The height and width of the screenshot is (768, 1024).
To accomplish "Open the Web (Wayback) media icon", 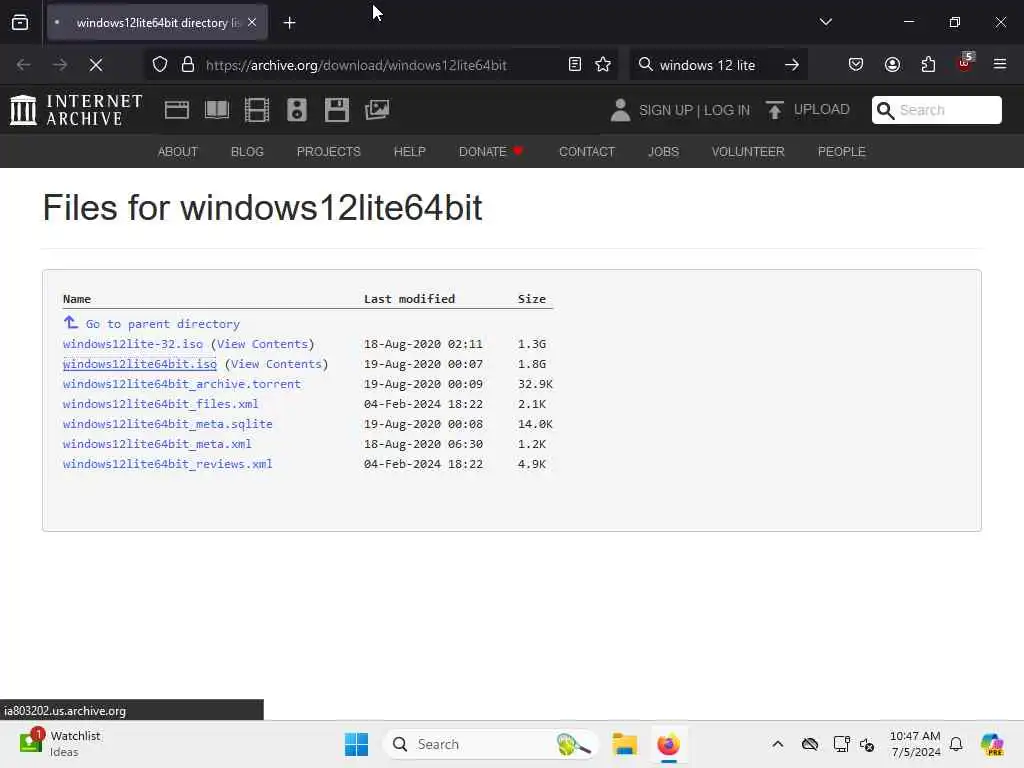I will coord(177,110).
